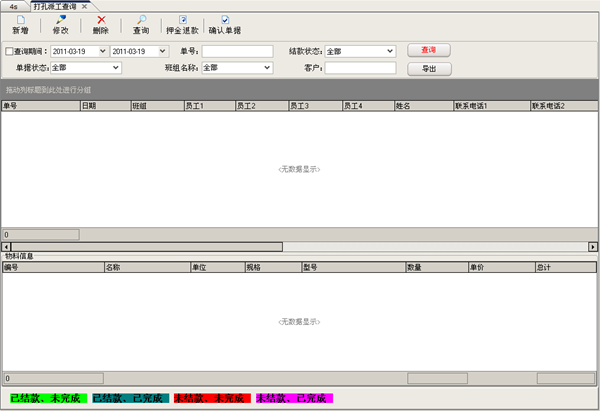Close the 打孔派工查询 tab

coord(85,6)
